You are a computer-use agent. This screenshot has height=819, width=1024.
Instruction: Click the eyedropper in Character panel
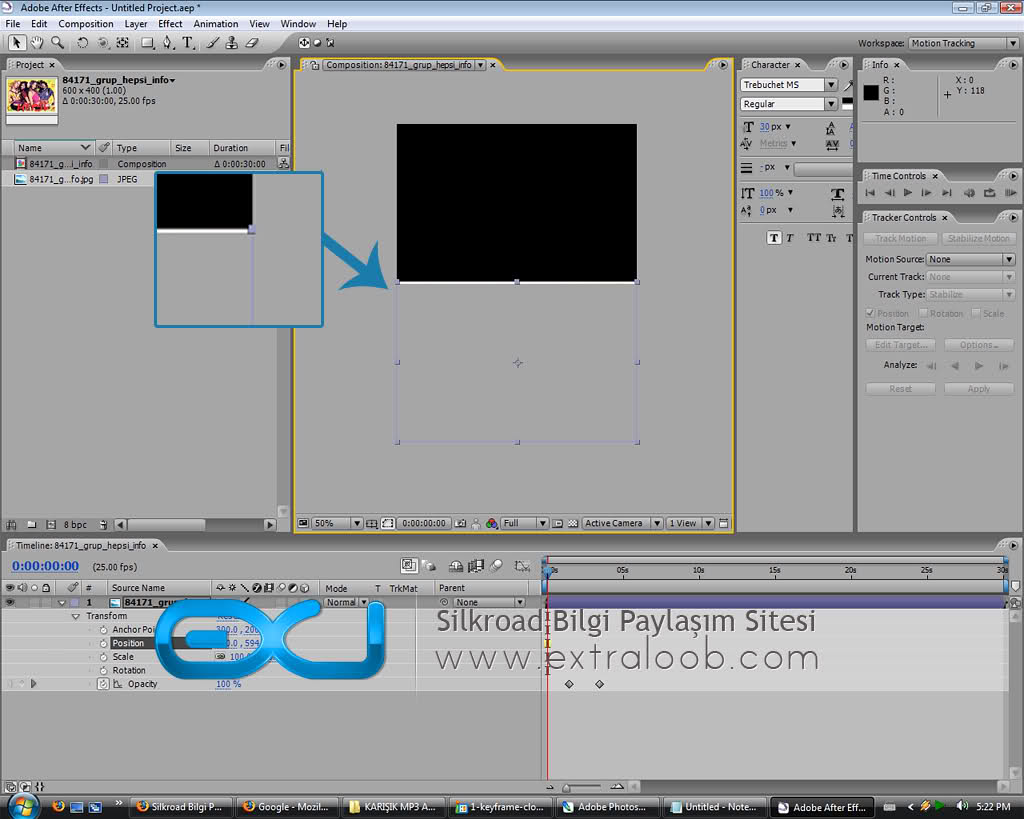coord(848,85)
